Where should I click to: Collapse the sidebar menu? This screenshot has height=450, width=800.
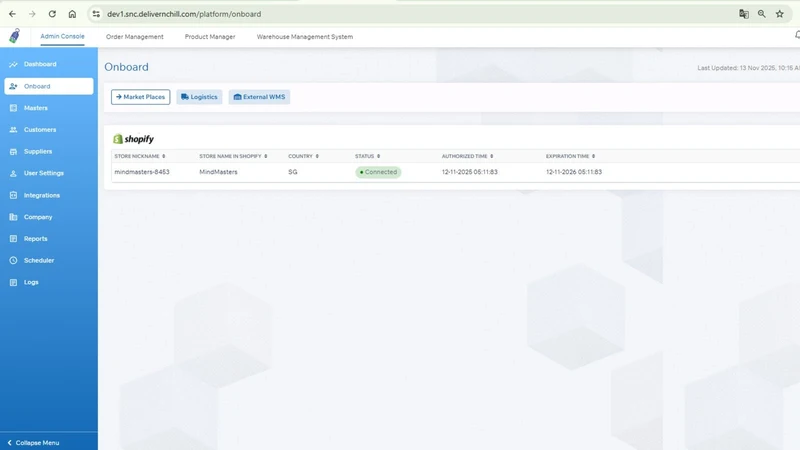coord(33,443)
